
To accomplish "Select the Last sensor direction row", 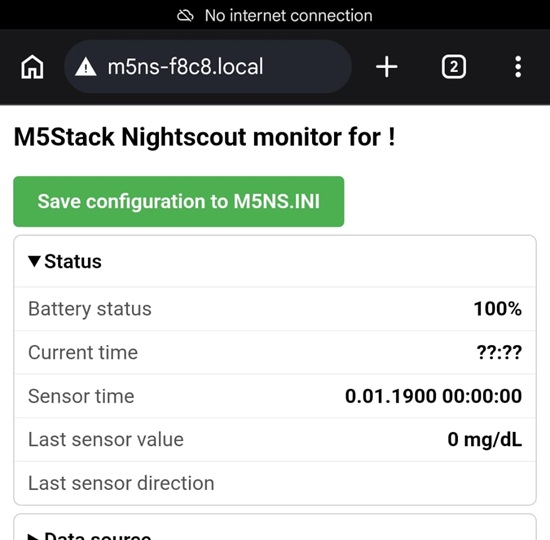I will tap(275, 483).
